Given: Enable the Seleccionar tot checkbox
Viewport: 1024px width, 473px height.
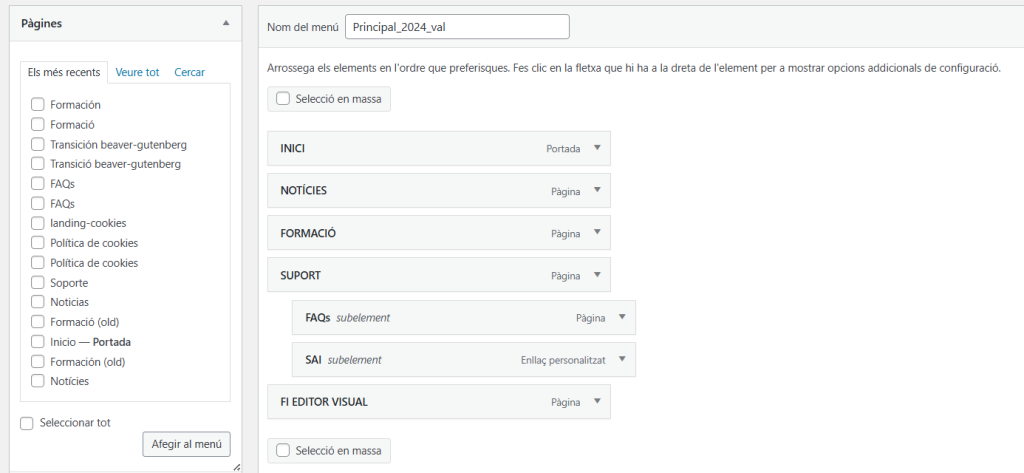Looking at the screenshot, I should point(27,423).
